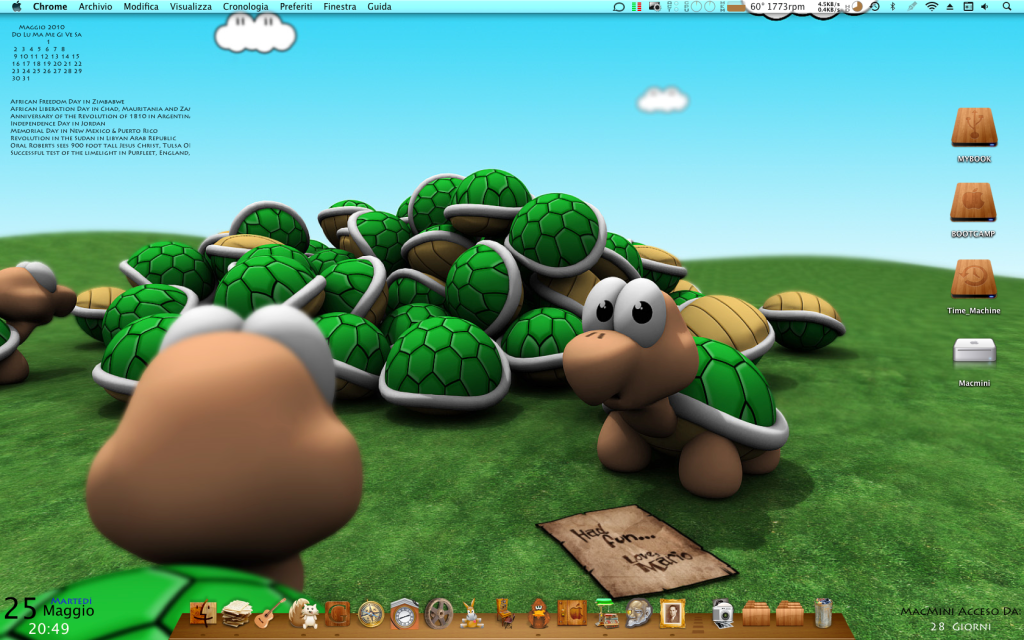Open the wooden wheel Dock icon
Viewport: 1024px width, 640px height.
coord(439,614)
